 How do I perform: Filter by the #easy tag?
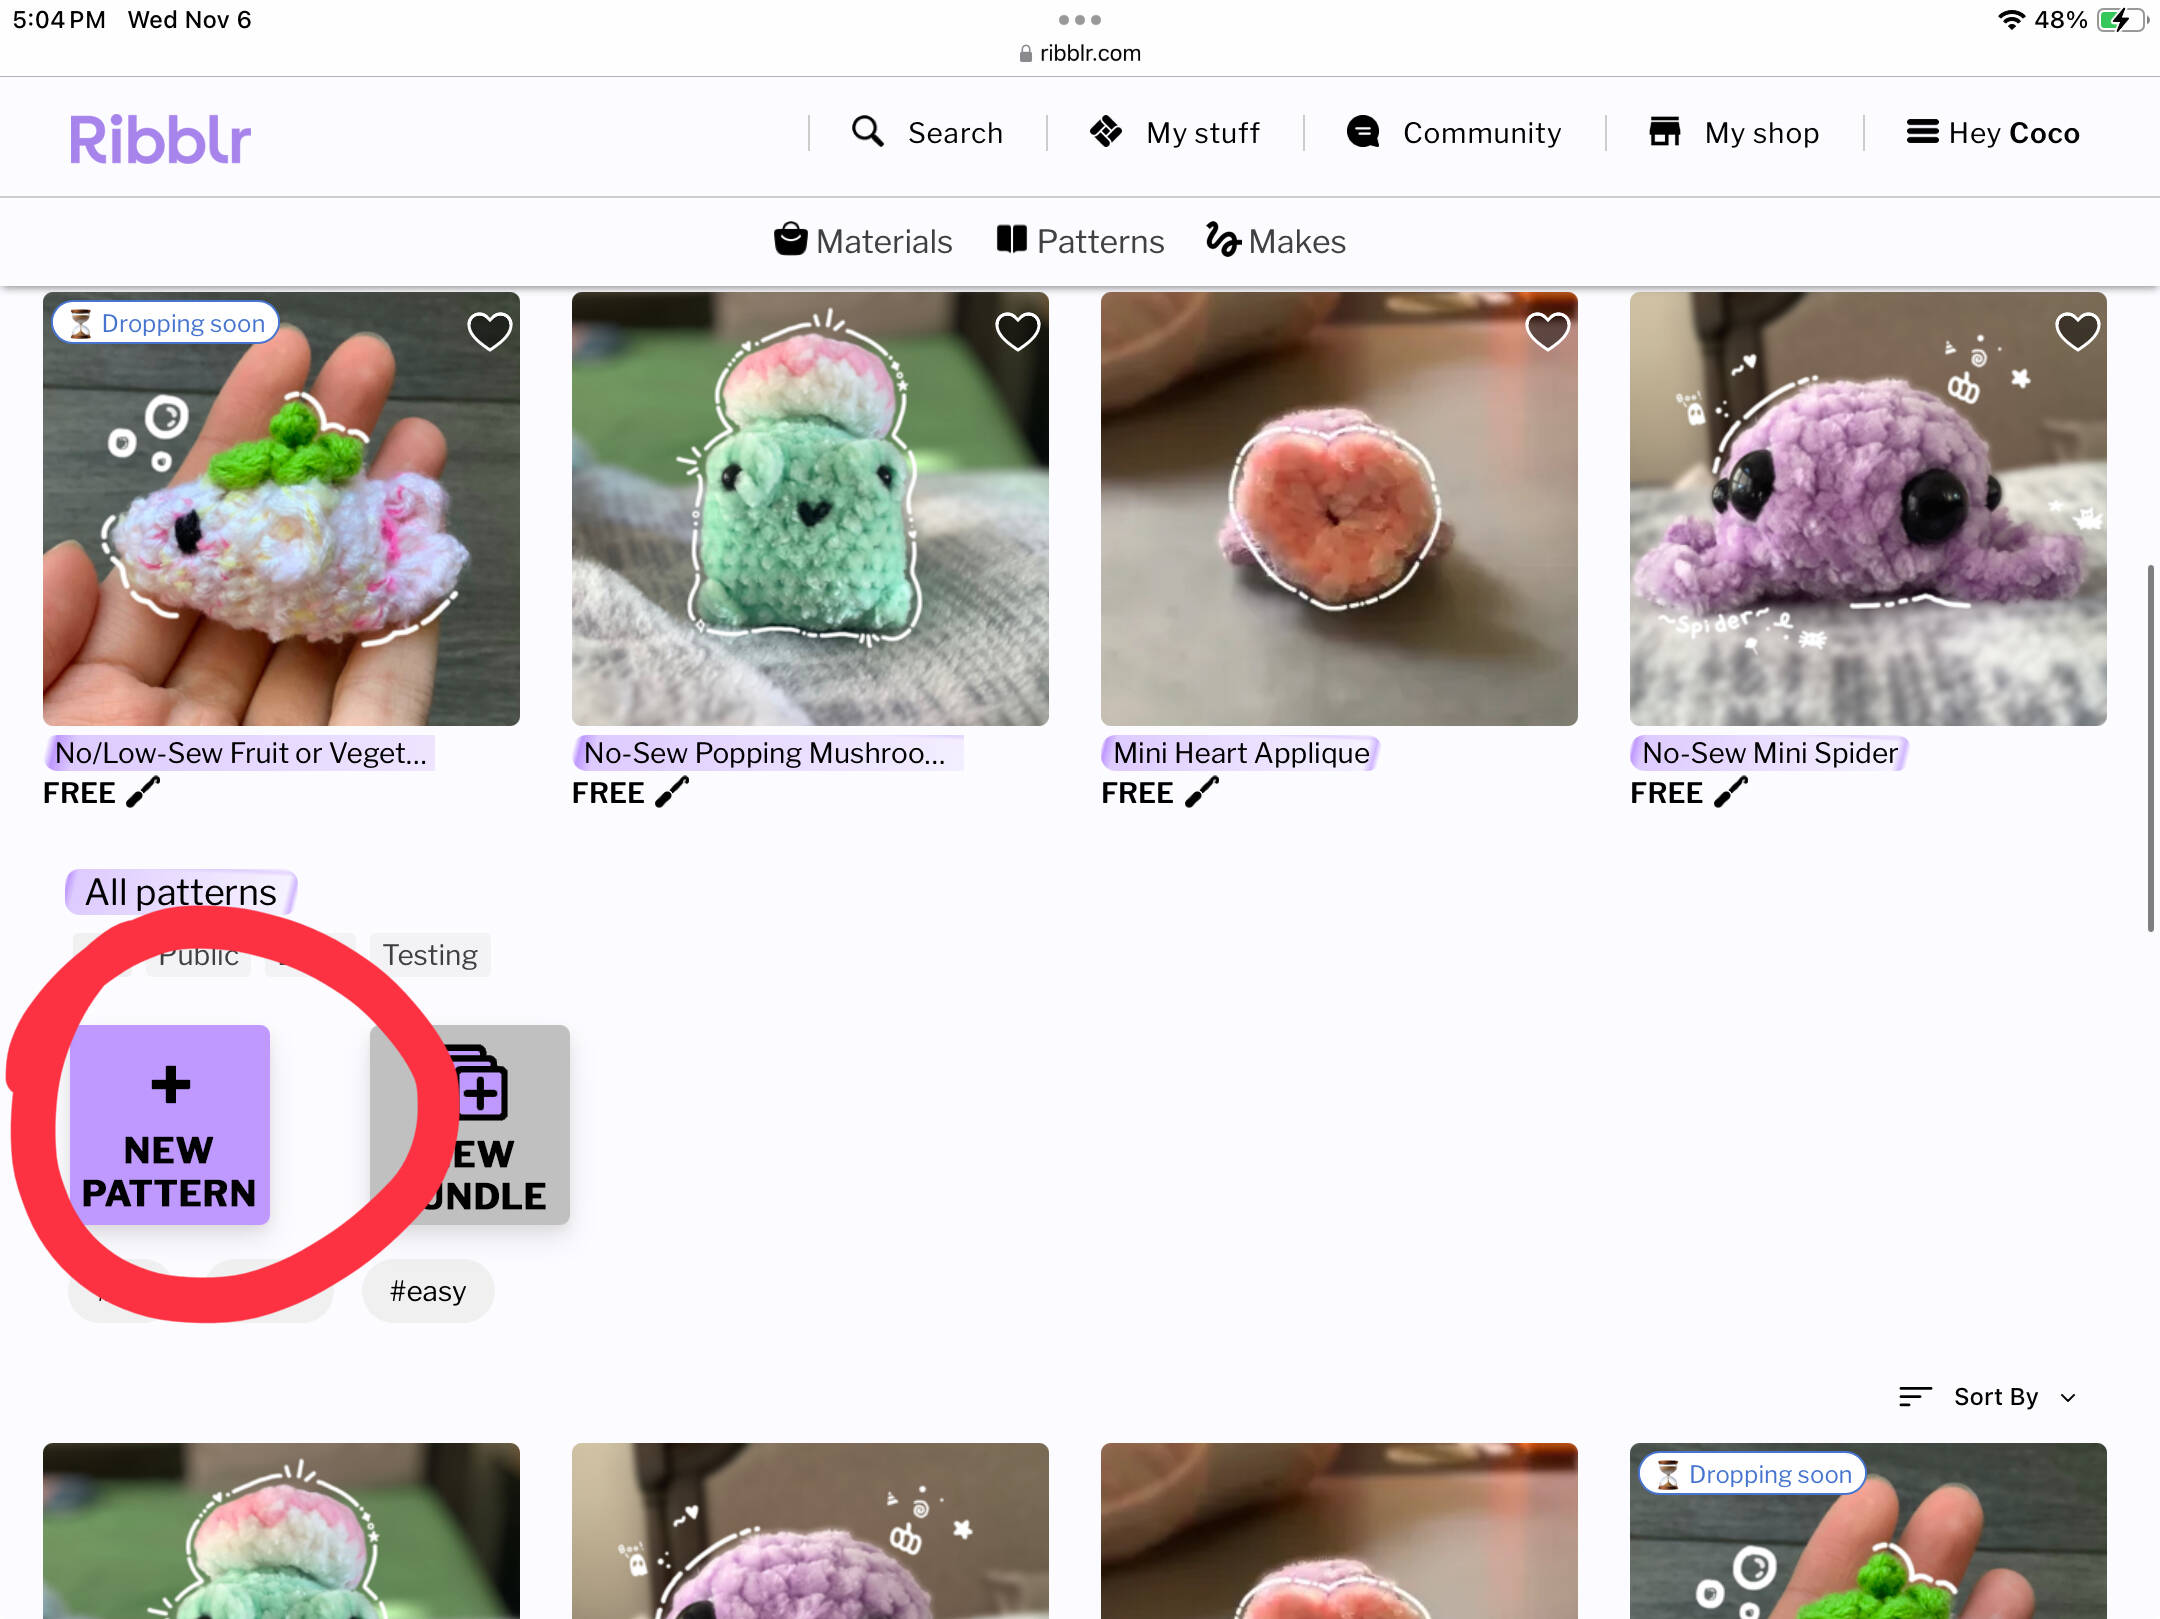(x=428, y=1291)
